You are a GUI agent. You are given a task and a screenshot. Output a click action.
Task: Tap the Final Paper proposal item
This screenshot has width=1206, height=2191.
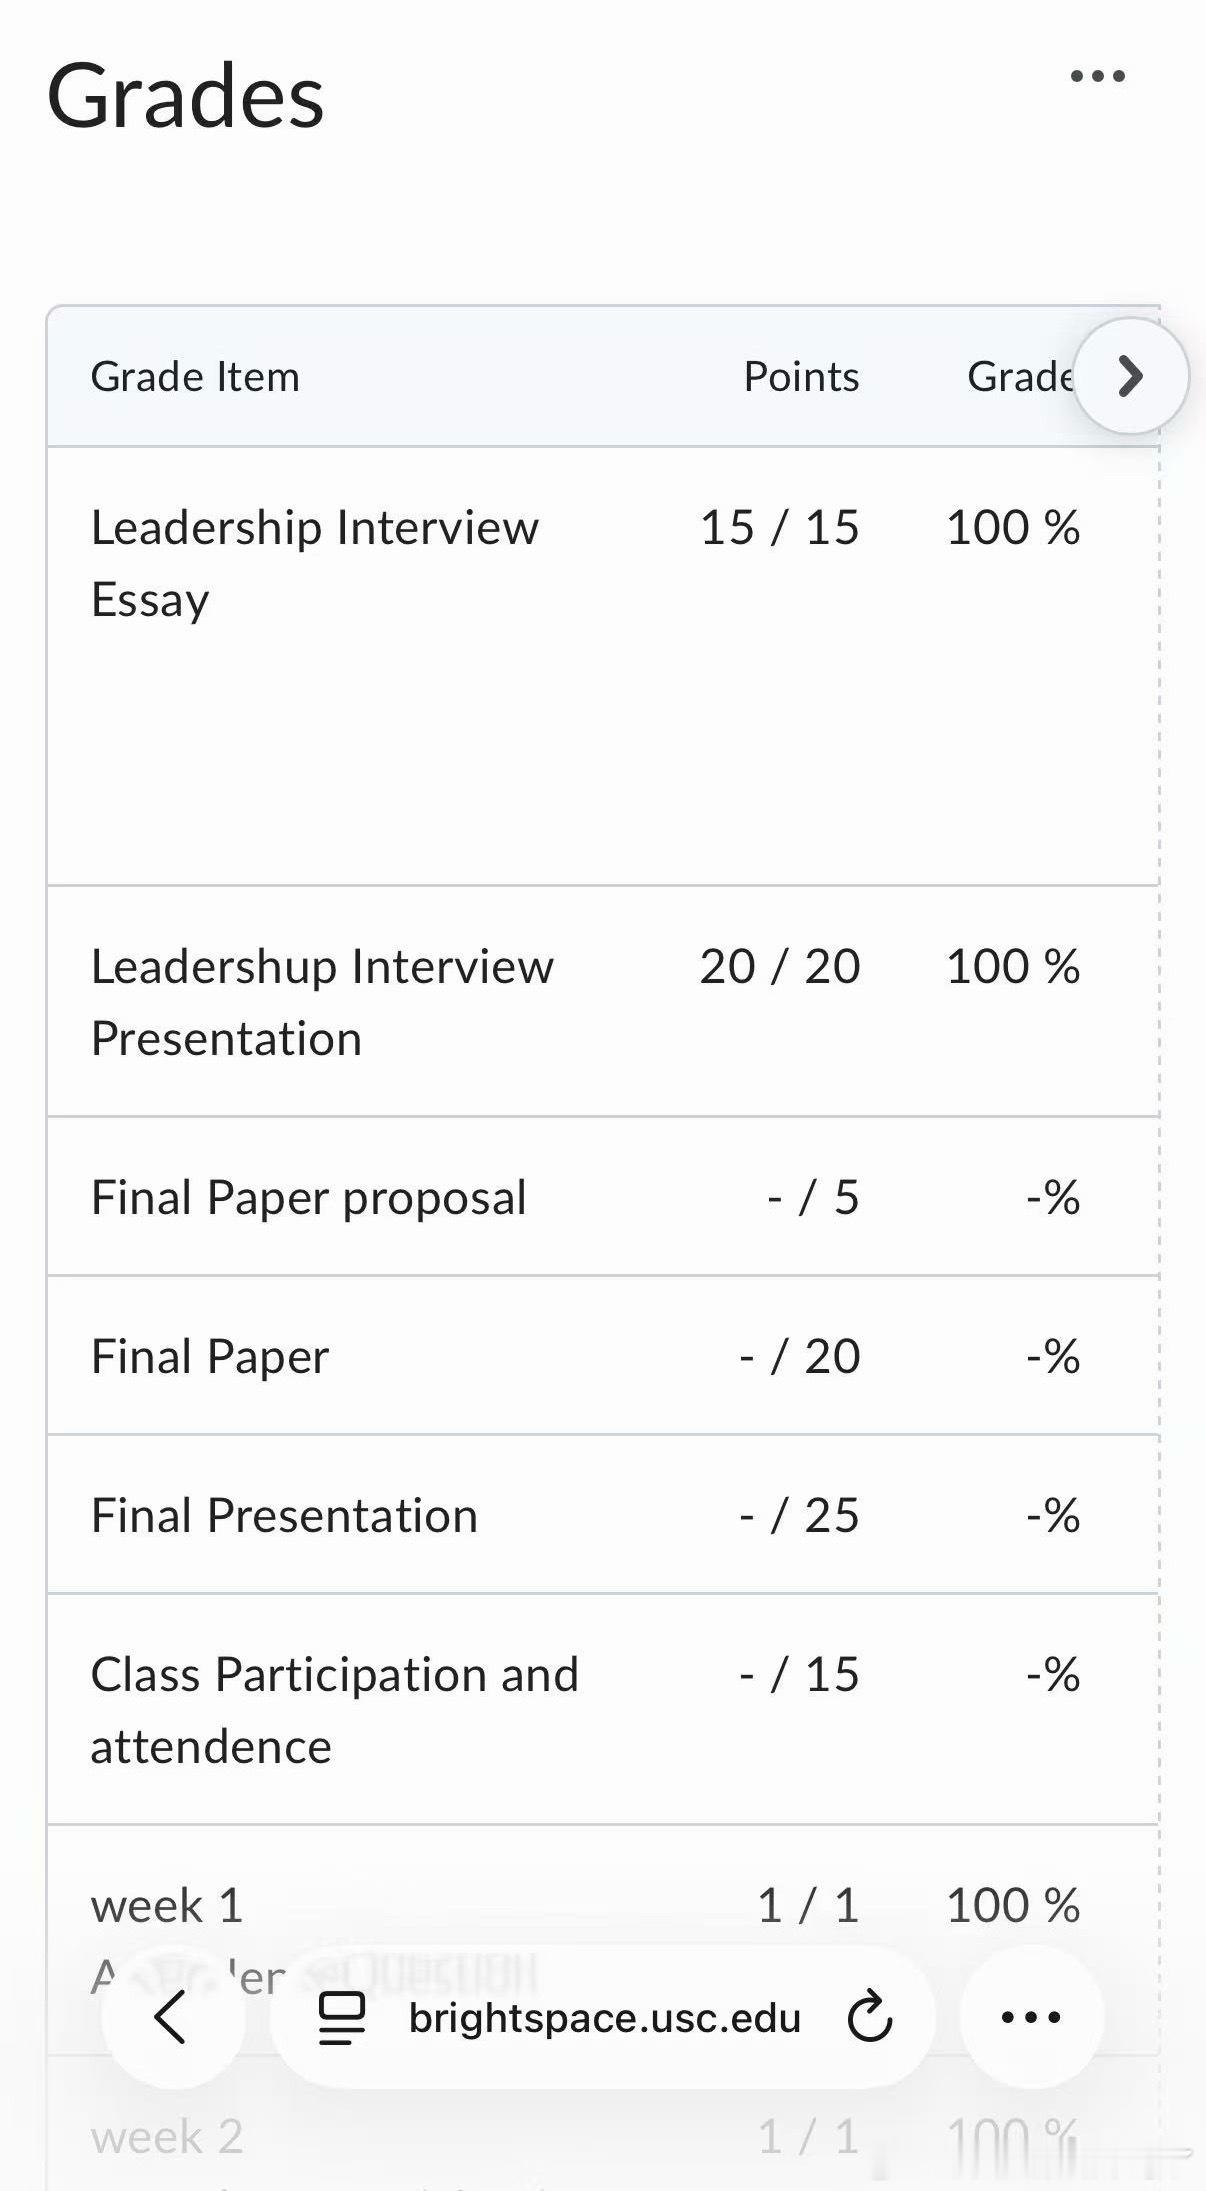coord(308,1197)
